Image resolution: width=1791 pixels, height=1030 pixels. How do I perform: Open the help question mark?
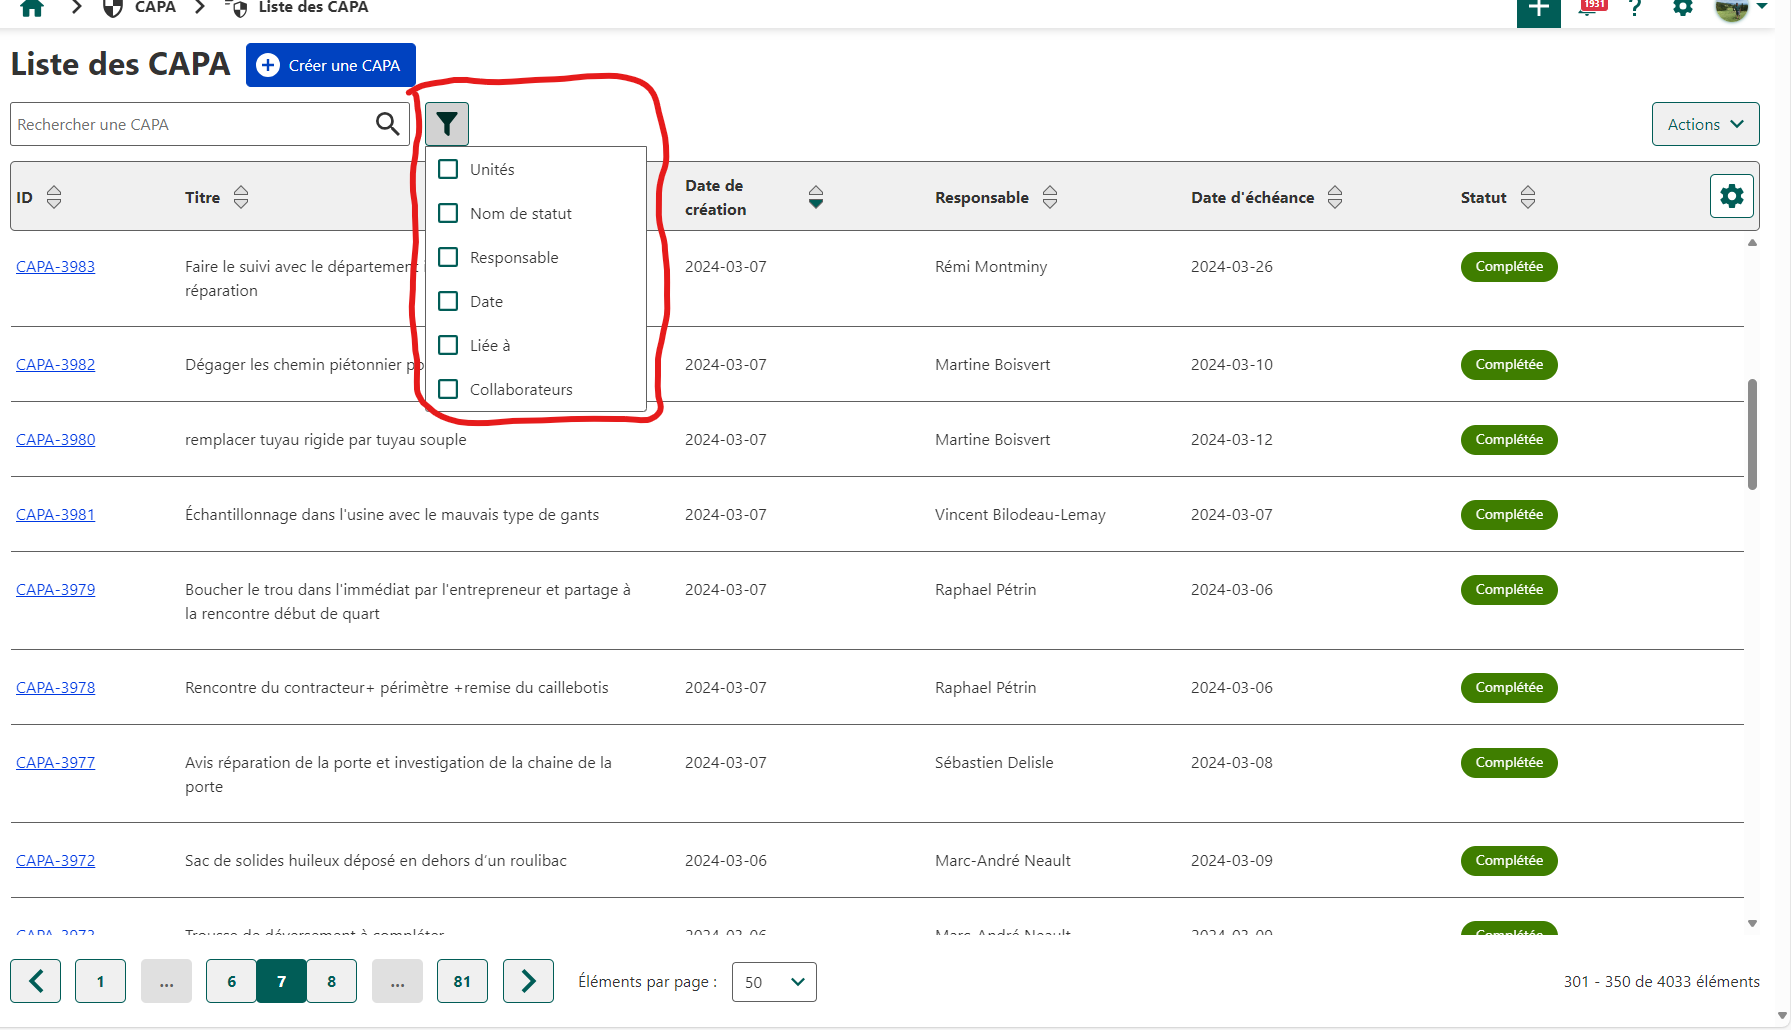[1635, 8]
